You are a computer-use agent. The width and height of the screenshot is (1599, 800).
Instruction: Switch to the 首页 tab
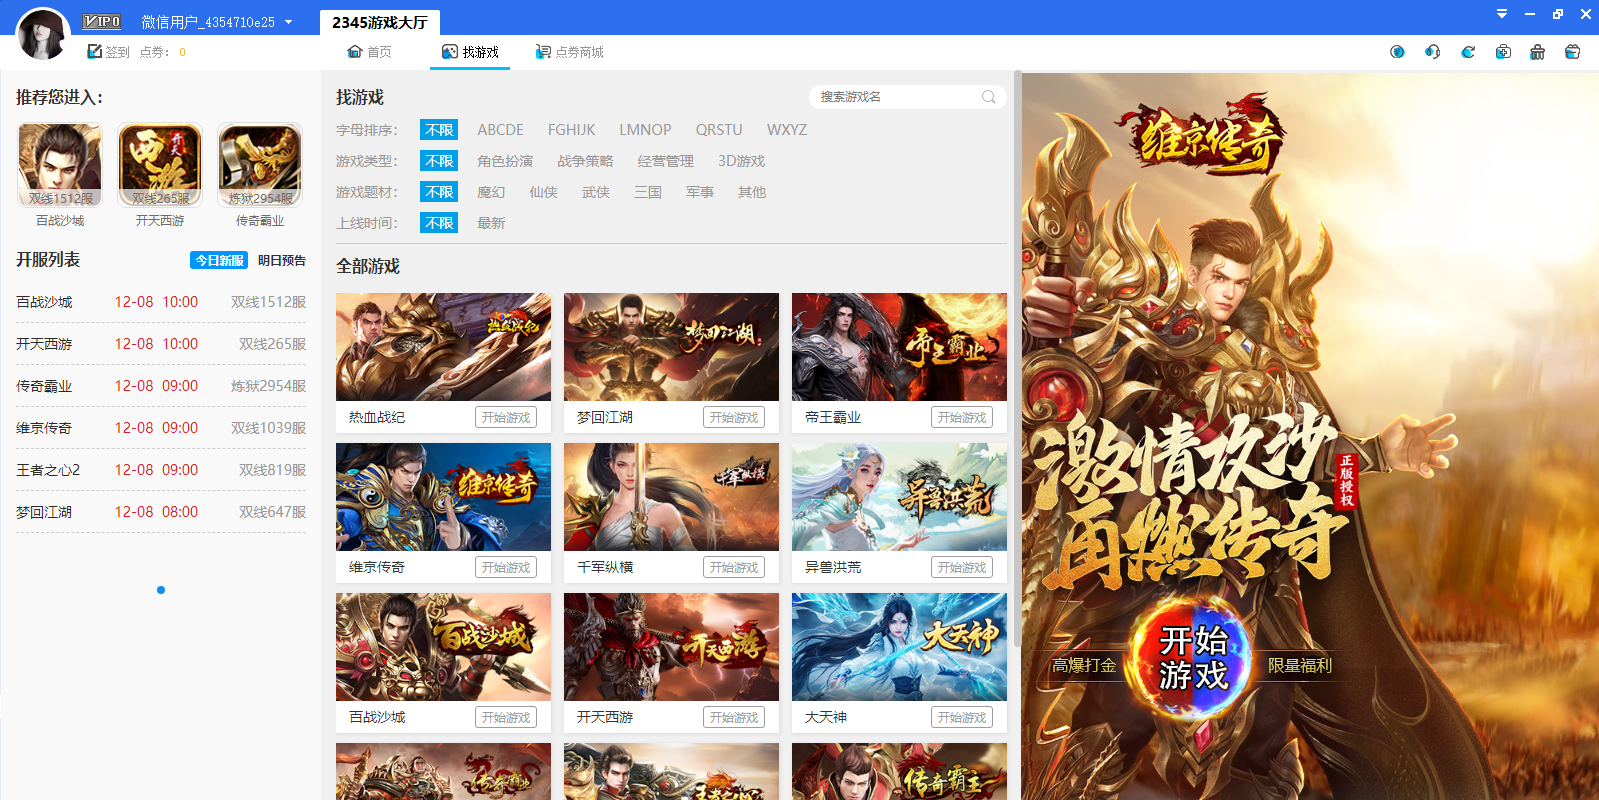369,52
